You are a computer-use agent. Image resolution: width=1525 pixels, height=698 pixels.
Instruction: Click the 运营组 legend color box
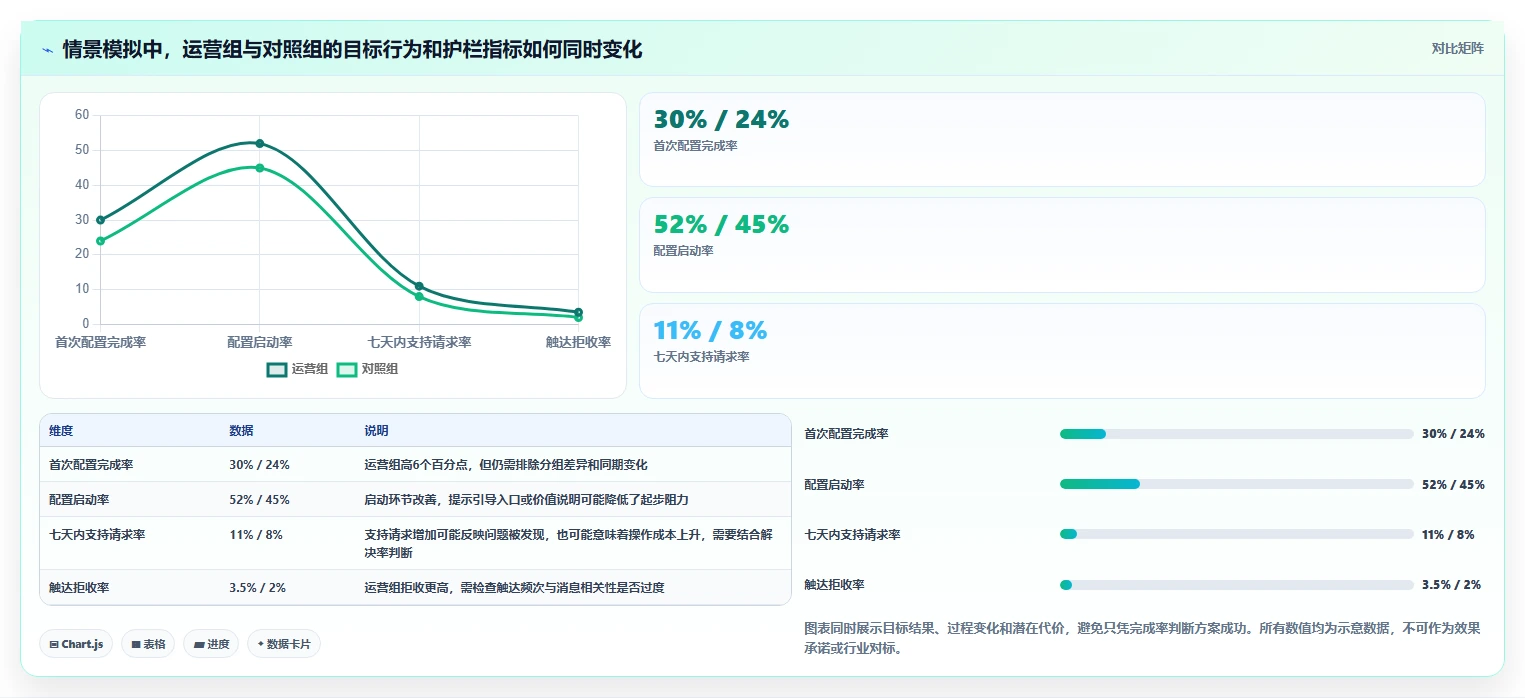click(277, 369)
